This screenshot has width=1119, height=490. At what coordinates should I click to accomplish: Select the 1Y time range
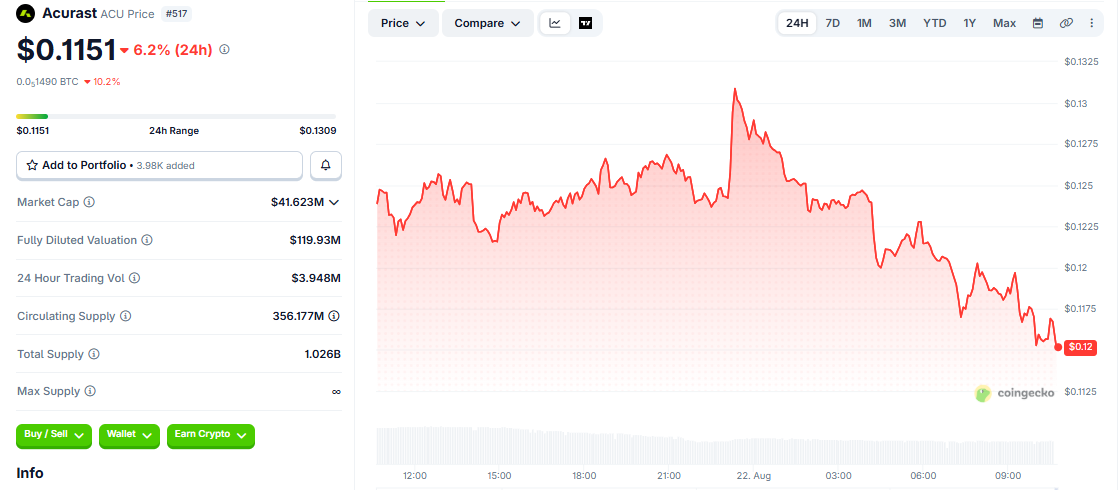[x=970, y=23]
